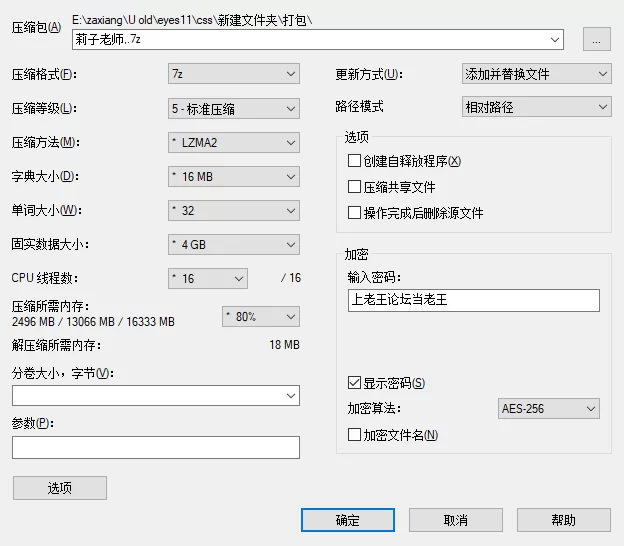Expand 固实数据大小 4 GB dropdown
Image resolution: width=624 pixels, height=546 pixels.
234,244
